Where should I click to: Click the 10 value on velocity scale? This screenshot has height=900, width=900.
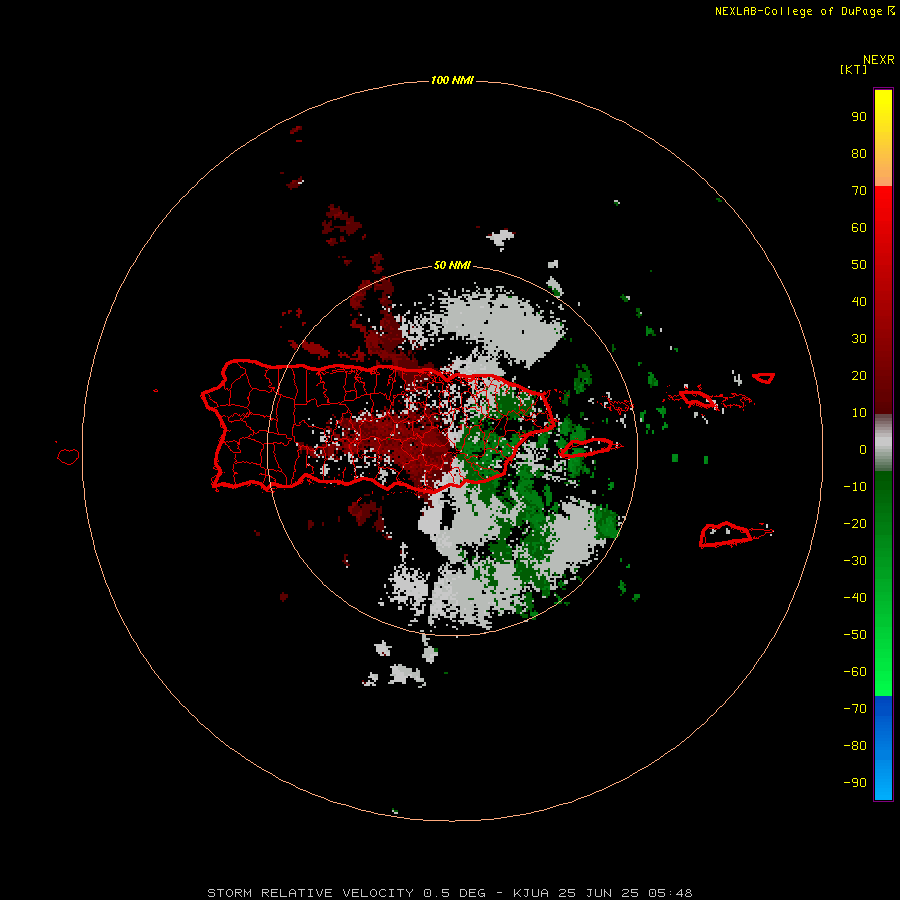859,413
